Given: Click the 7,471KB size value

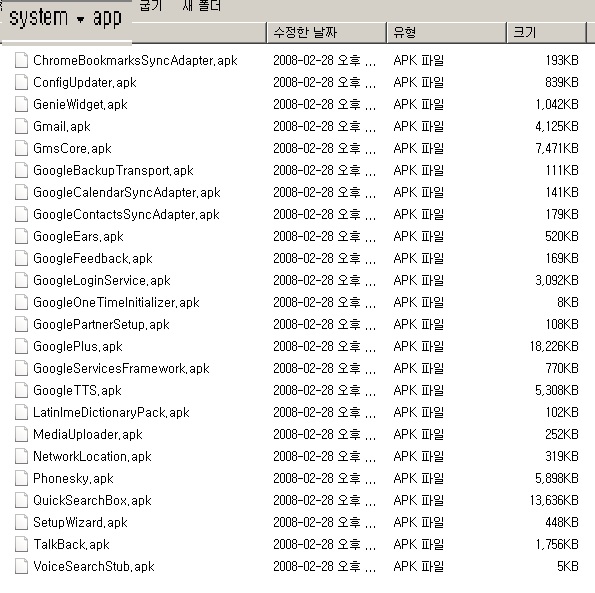Looking at the screenshot, I should [557, 148].
